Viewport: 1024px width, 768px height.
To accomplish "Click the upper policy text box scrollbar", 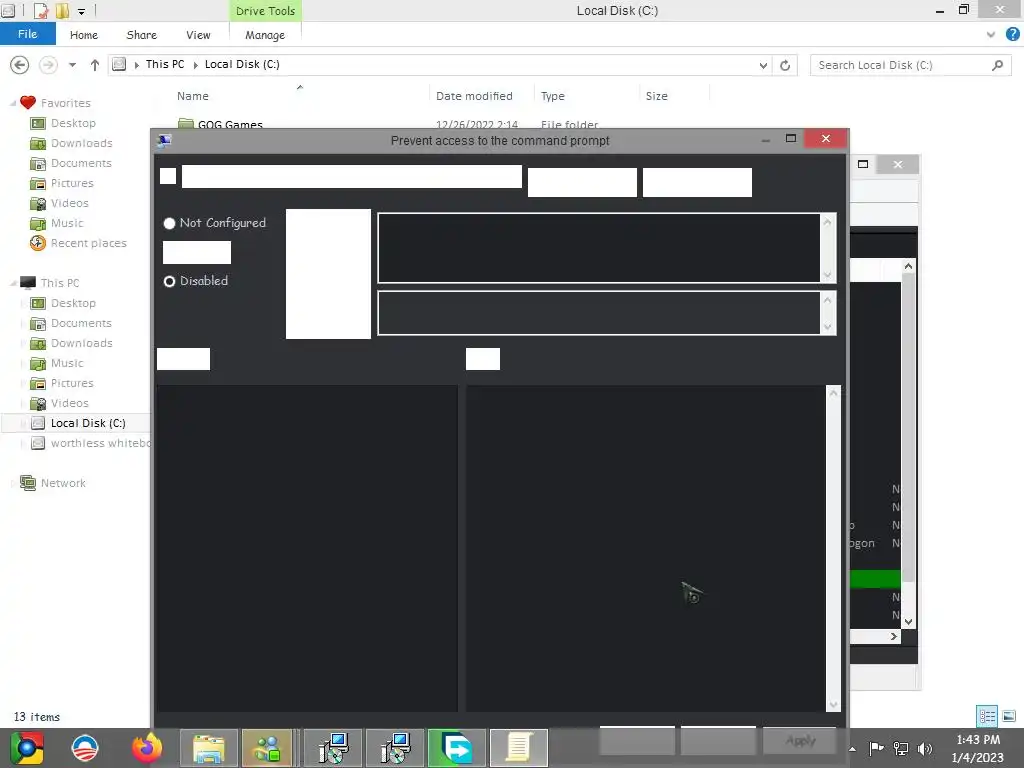I will click(827, 248).
